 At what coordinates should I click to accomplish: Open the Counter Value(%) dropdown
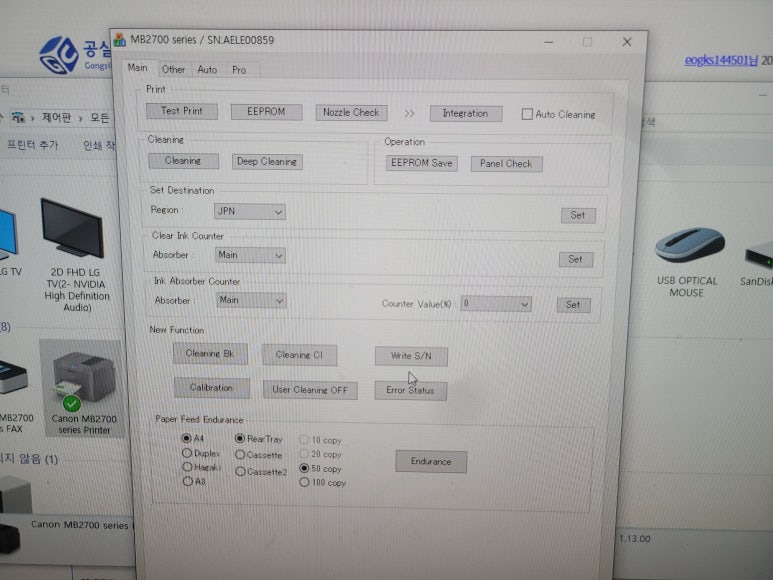click(x=495, y=304)
